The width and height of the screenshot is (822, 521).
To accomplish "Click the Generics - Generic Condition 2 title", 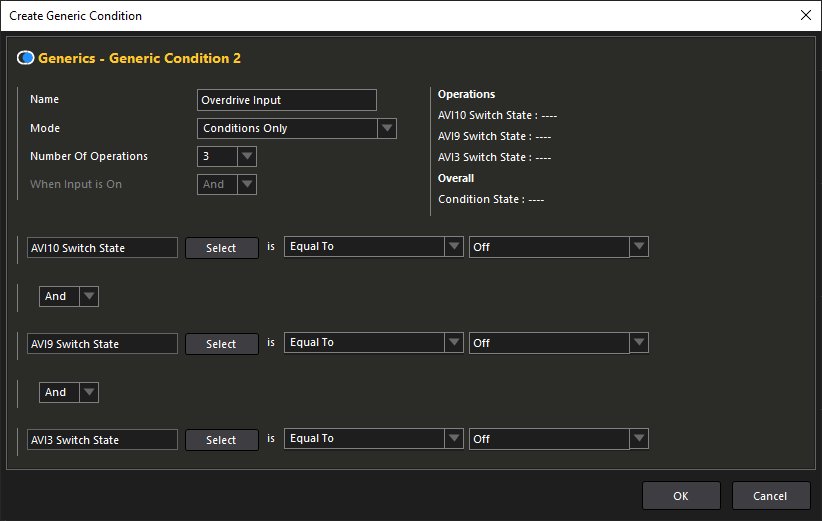I will point(139,58).
